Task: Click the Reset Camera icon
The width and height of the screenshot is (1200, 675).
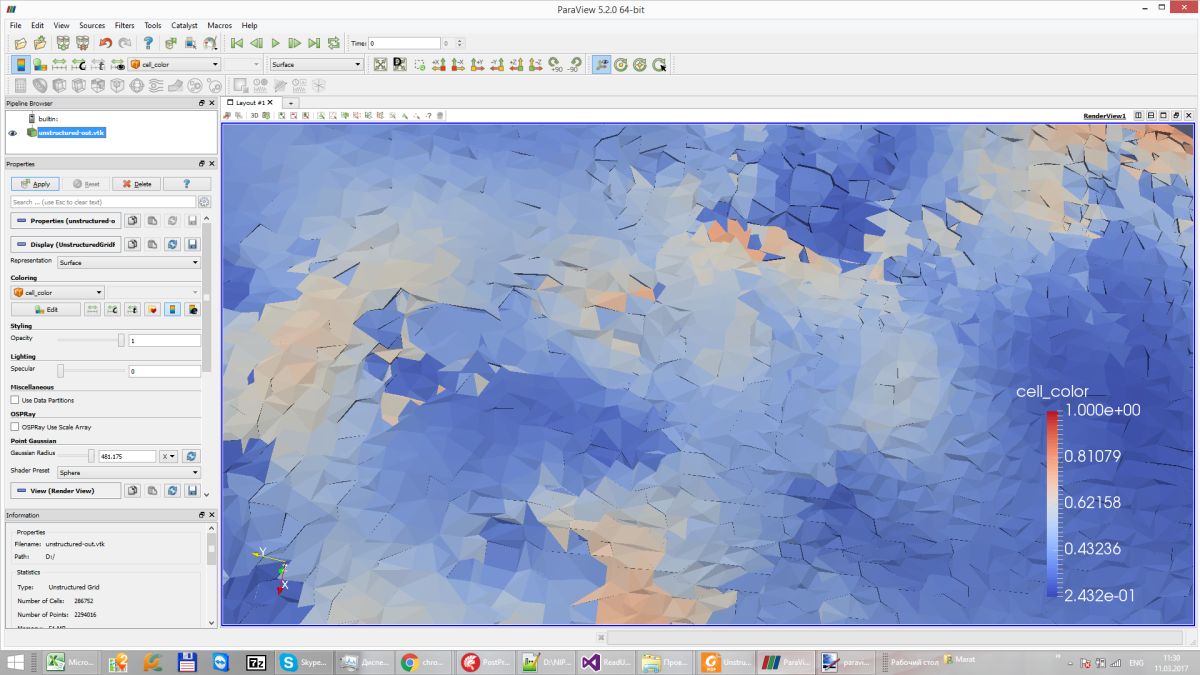Action: click(x=380, y=64)
